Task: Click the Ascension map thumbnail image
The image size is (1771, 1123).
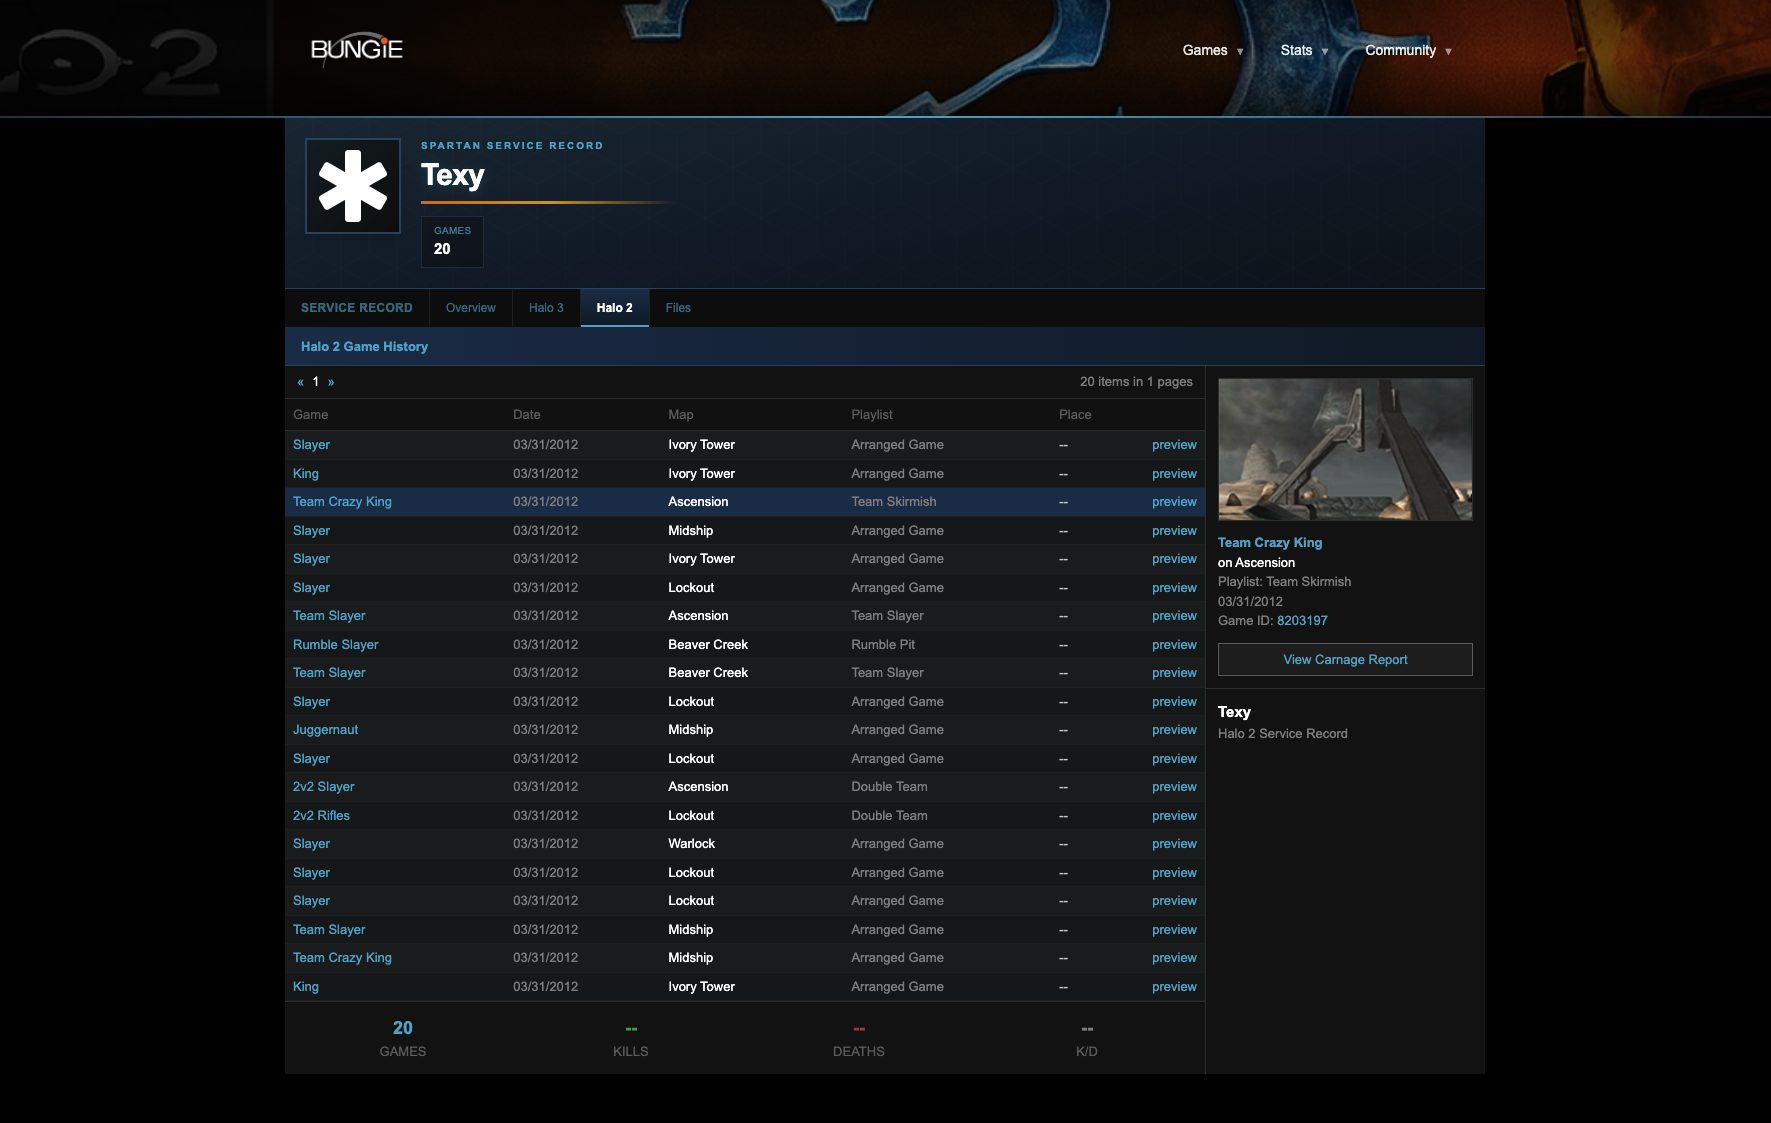Action: [1345, 449]
